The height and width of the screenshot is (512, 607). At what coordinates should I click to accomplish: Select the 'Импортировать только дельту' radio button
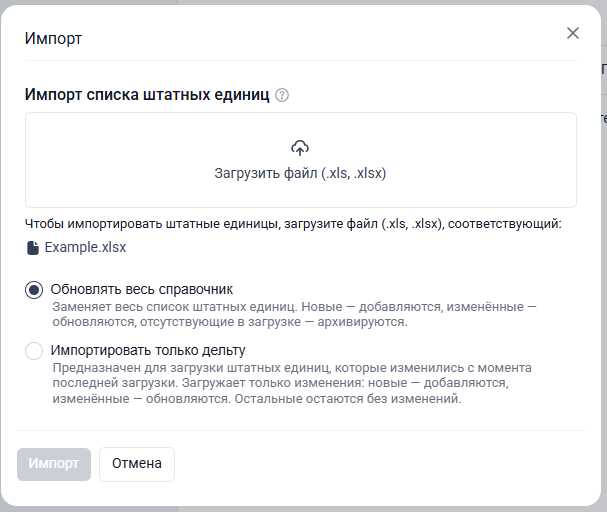(34, 351)
